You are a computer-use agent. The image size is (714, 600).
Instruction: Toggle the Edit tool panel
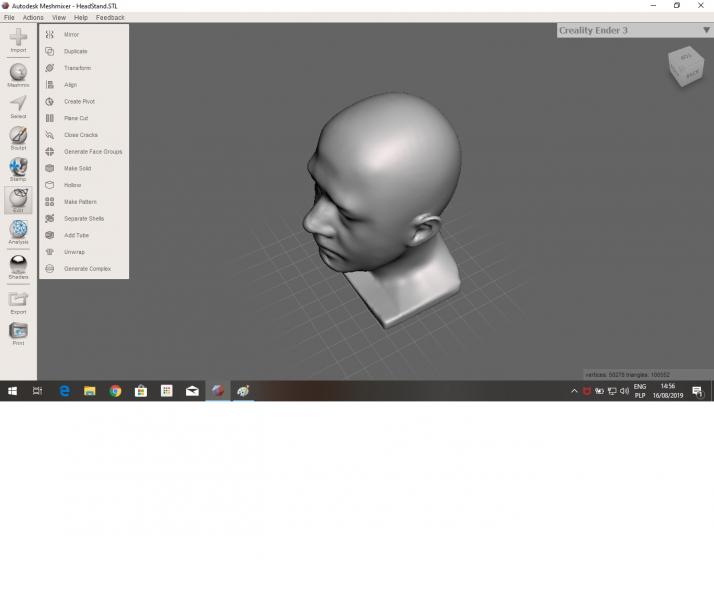click(x=18, y=199)
